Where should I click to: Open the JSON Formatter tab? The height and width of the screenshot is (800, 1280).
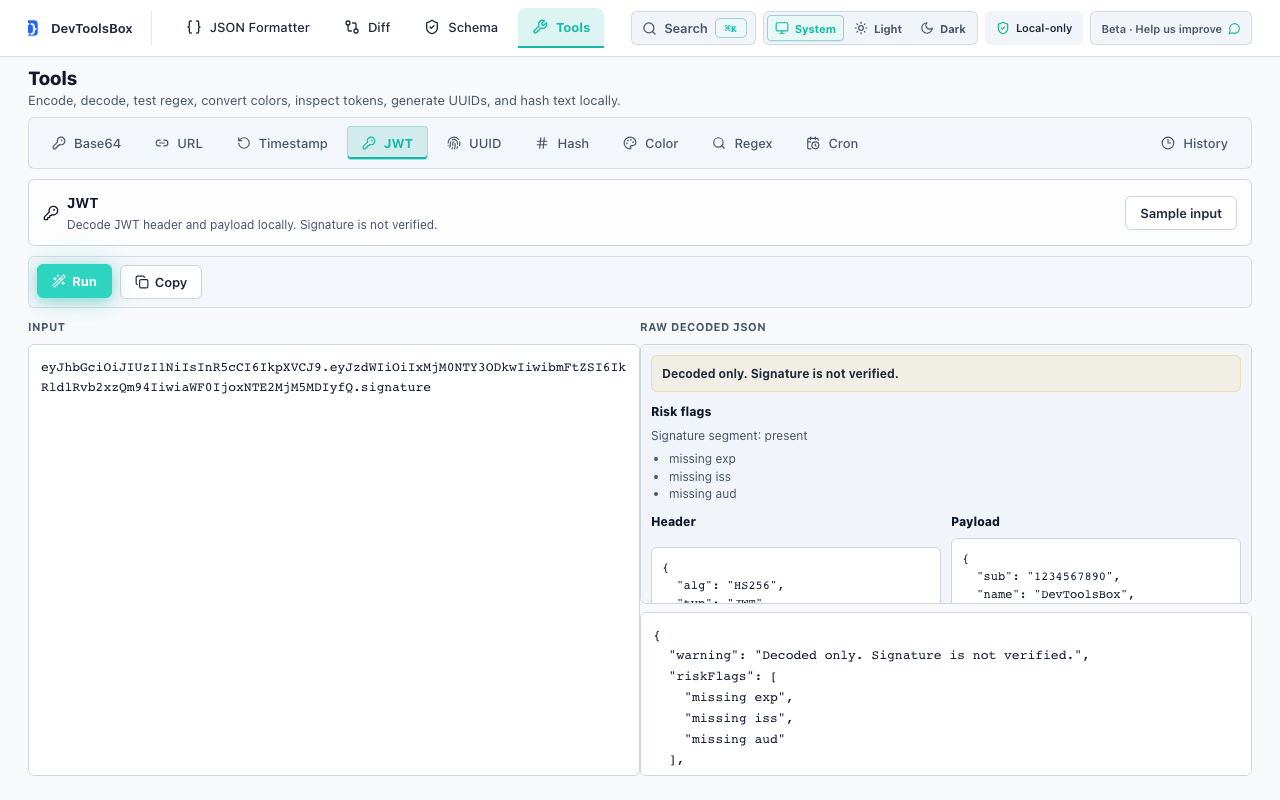(x=248, y=28)
